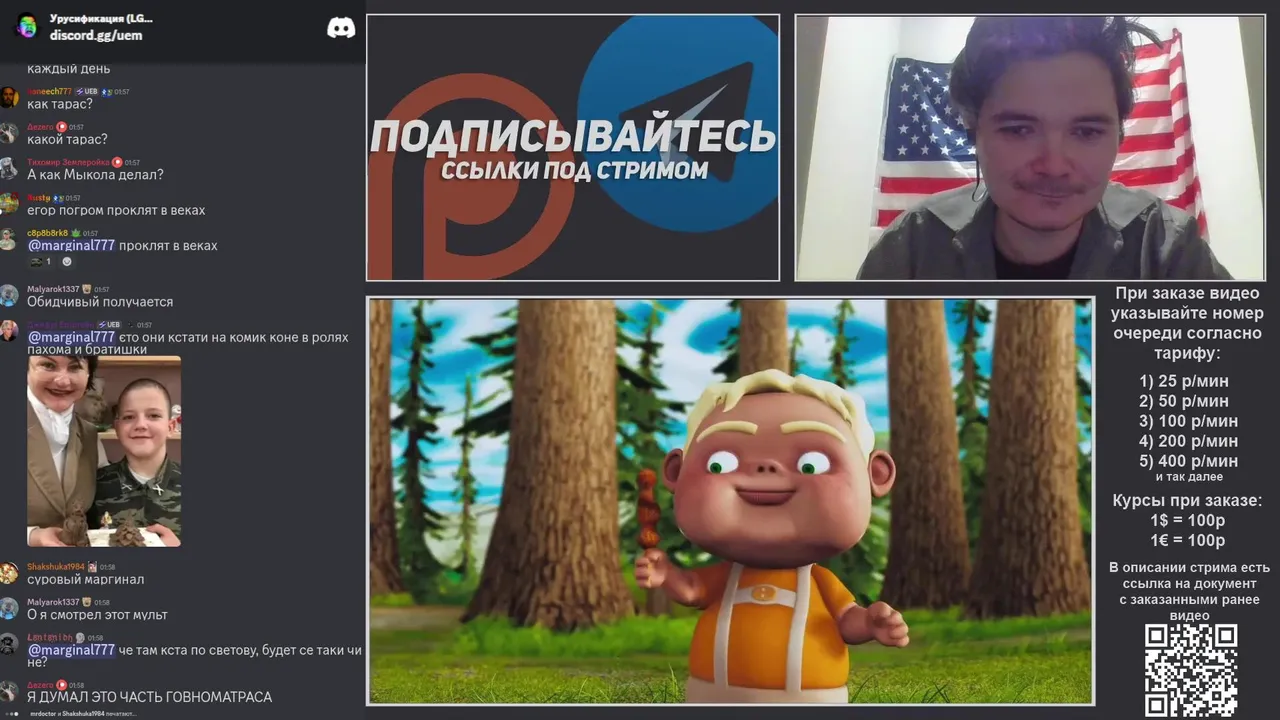
Task: Click tariff line '5) 400 р/мин'
Action: pos(1188,461)
